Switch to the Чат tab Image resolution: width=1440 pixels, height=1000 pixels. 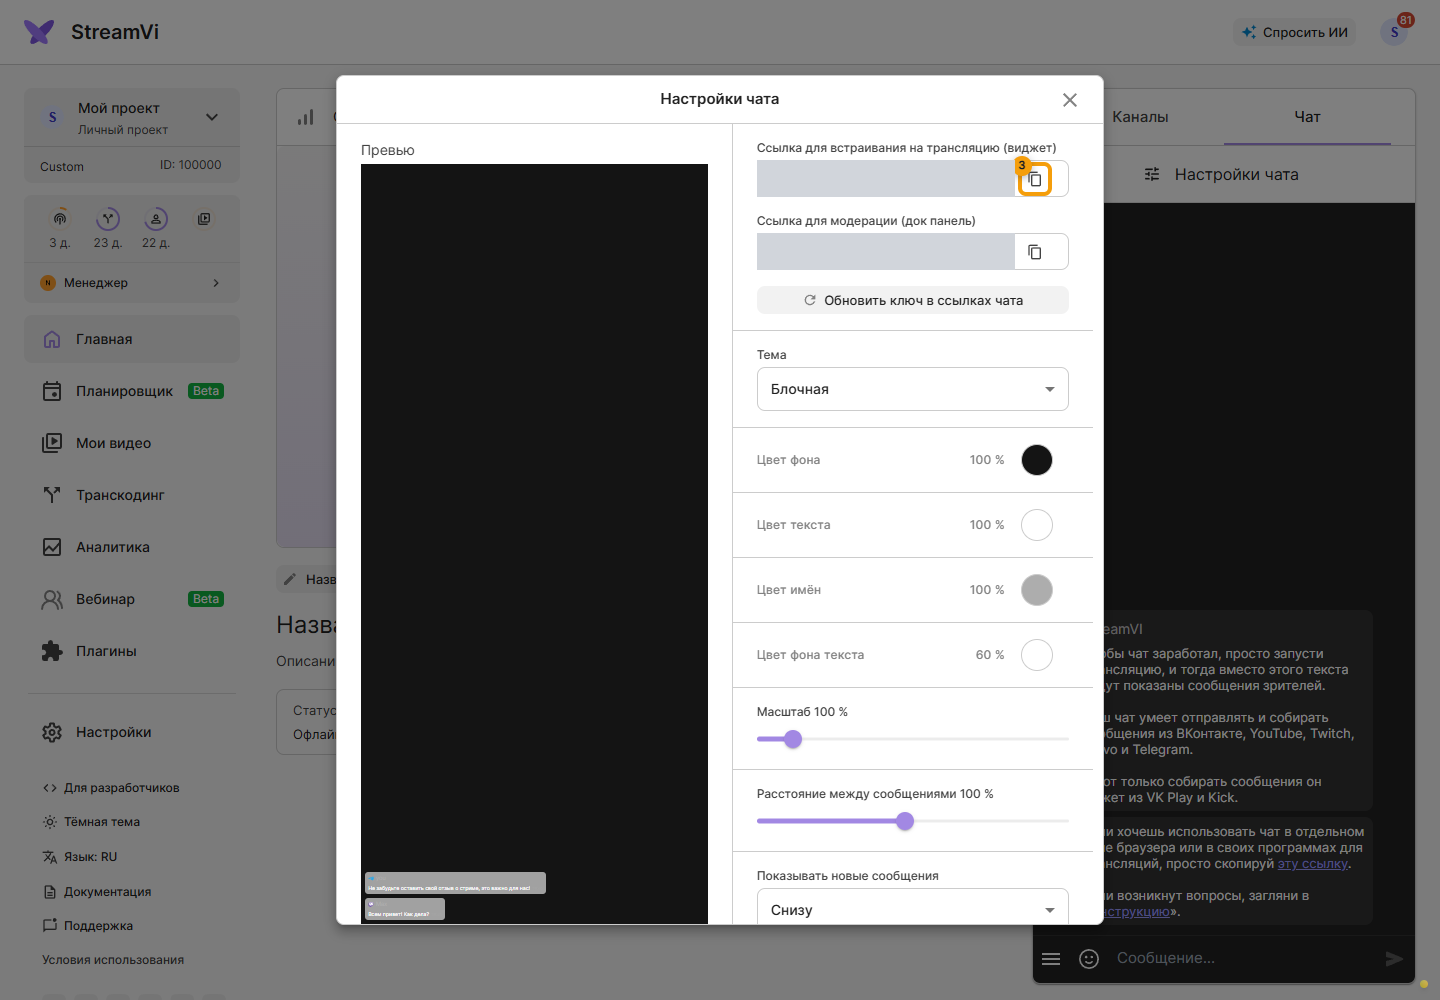tap(1307, 117)
